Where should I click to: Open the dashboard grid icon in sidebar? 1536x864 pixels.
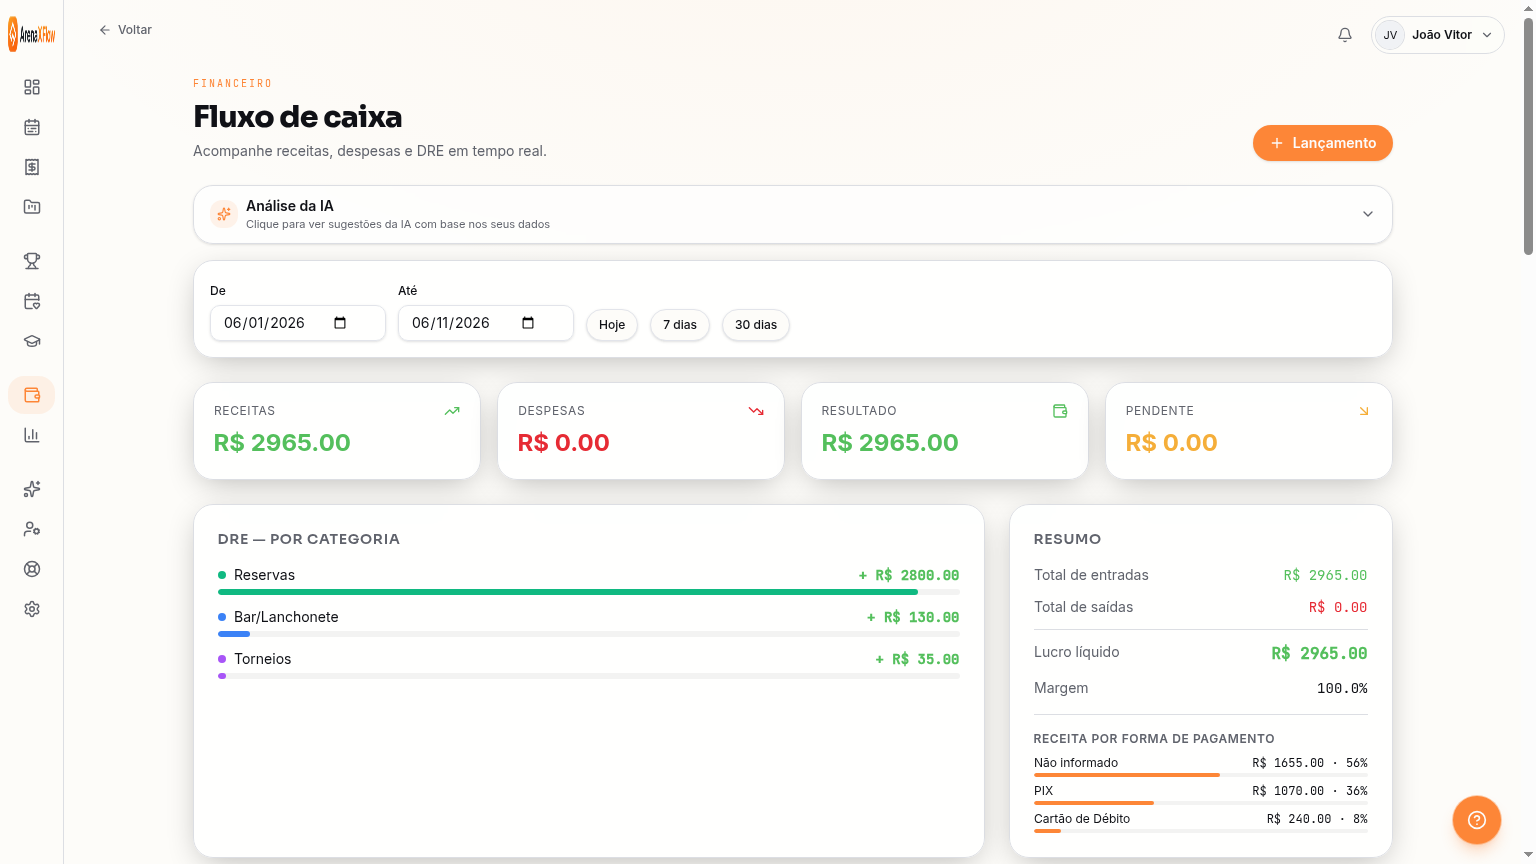coord(32,87)
